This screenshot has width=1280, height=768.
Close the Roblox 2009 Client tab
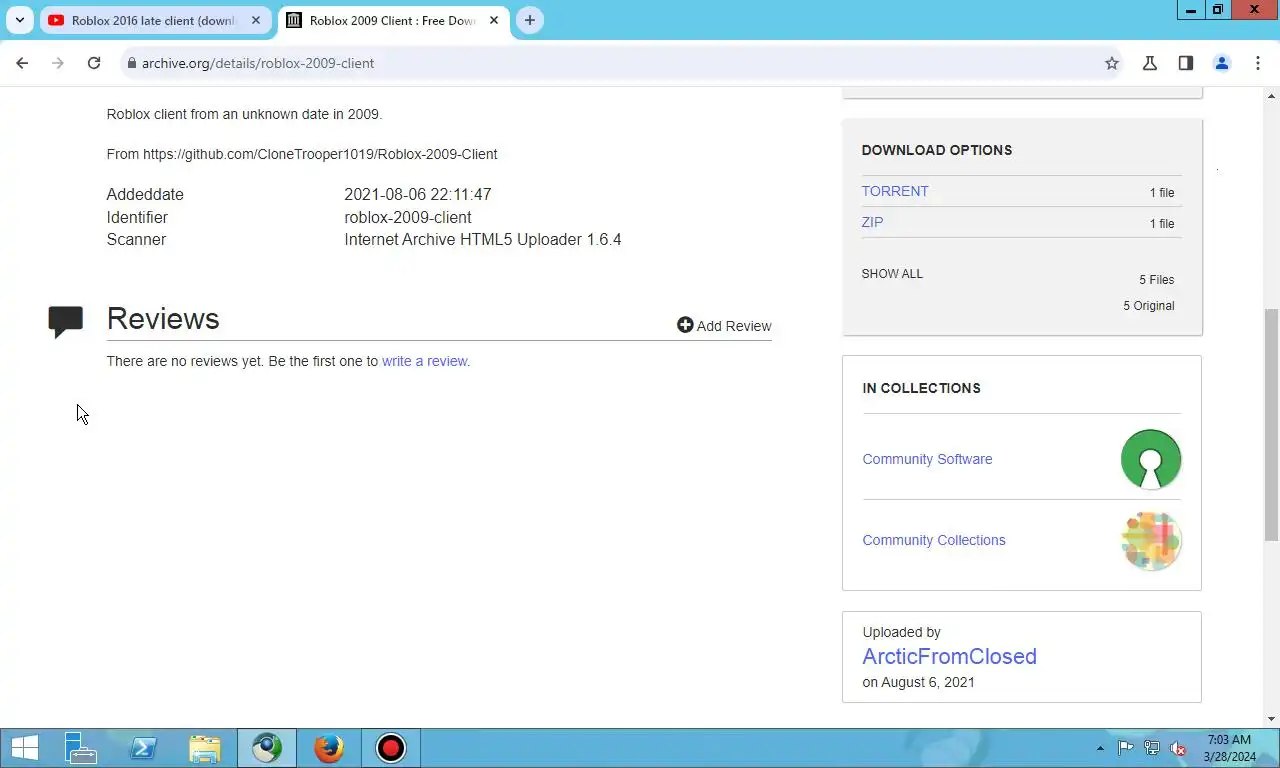(x=494, y=20)
